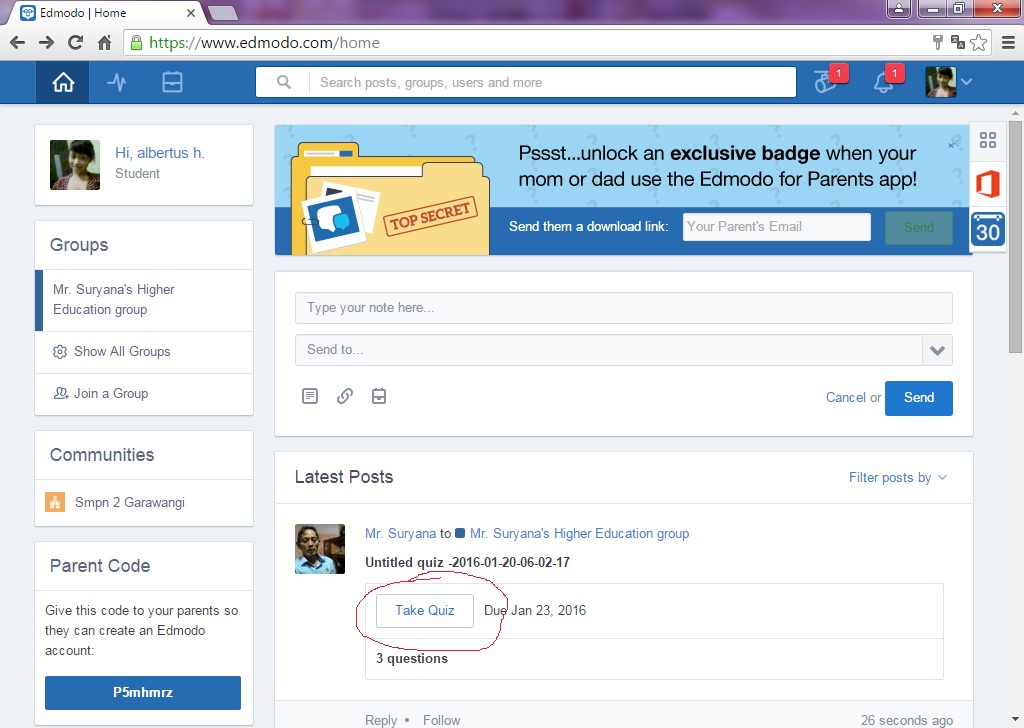Go back with the browser back arrow
The height and width of the screenshot is (728, 1024).
tap(18, 42)
